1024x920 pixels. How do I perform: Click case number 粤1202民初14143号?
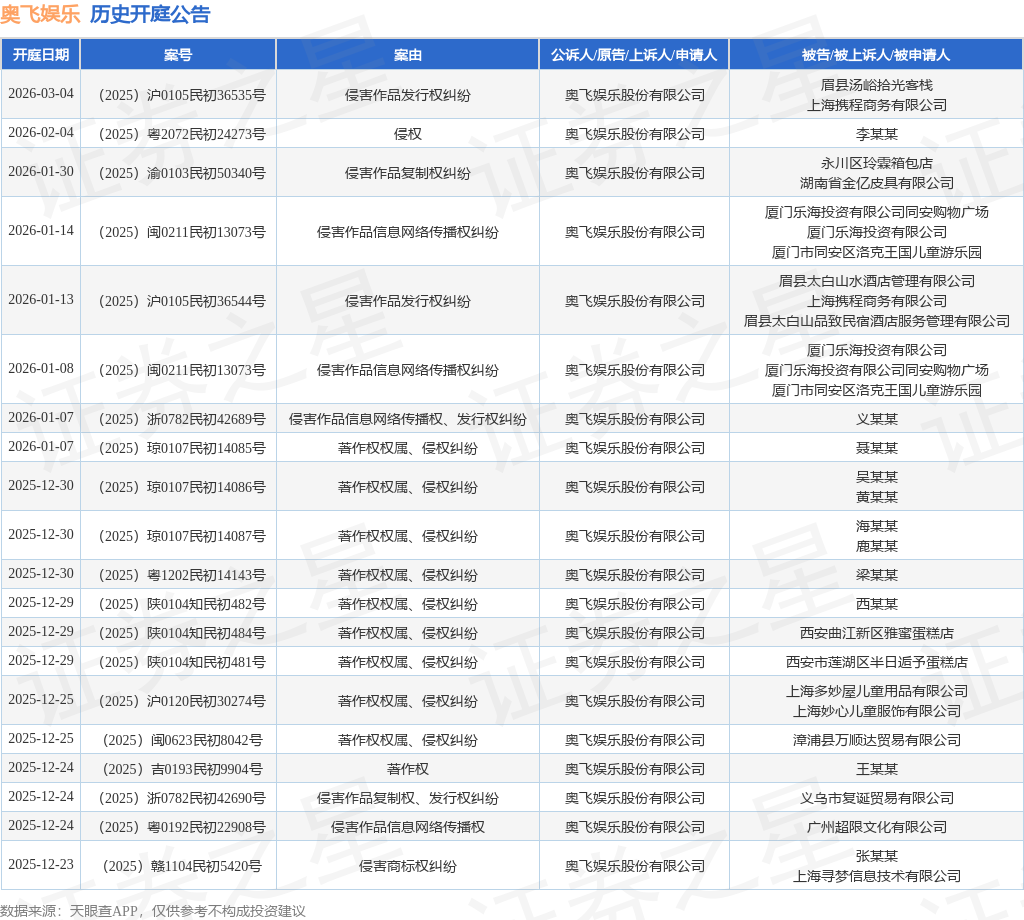(x=182, y=576)
